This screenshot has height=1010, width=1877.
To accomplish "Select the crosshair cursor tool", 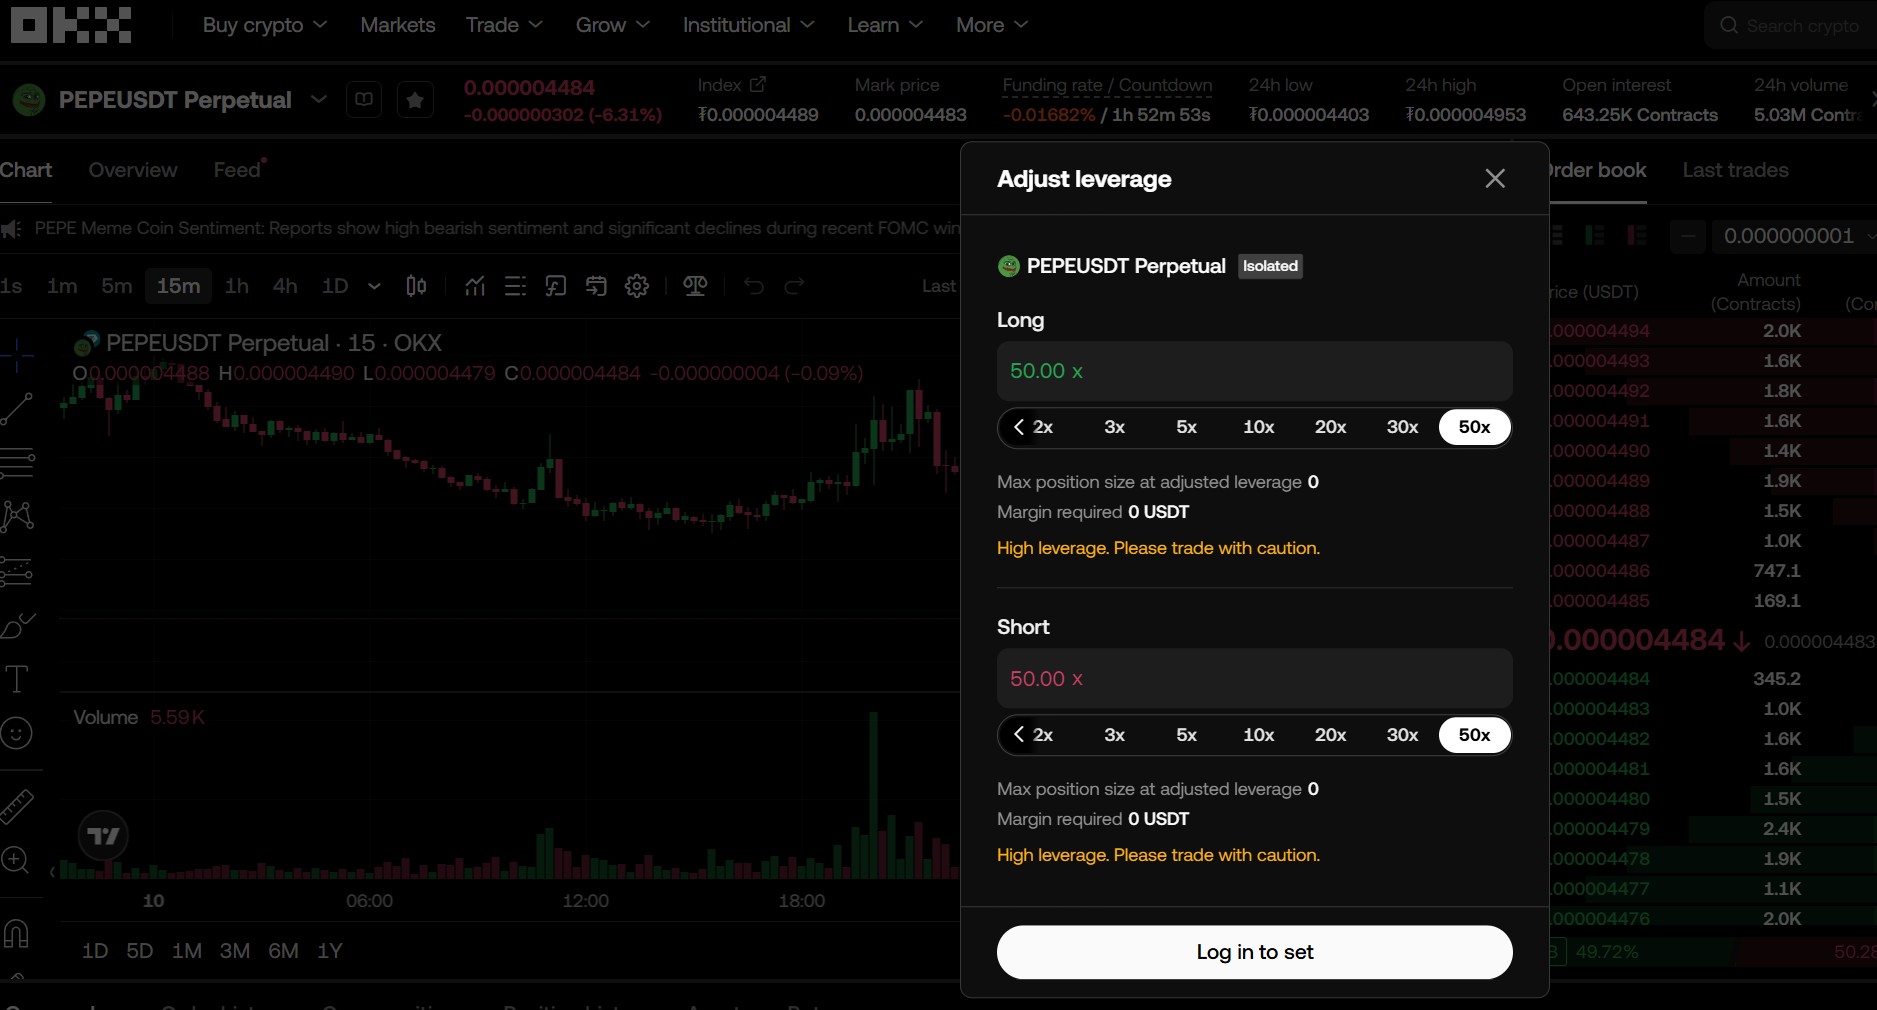I will tap(17, 354).
